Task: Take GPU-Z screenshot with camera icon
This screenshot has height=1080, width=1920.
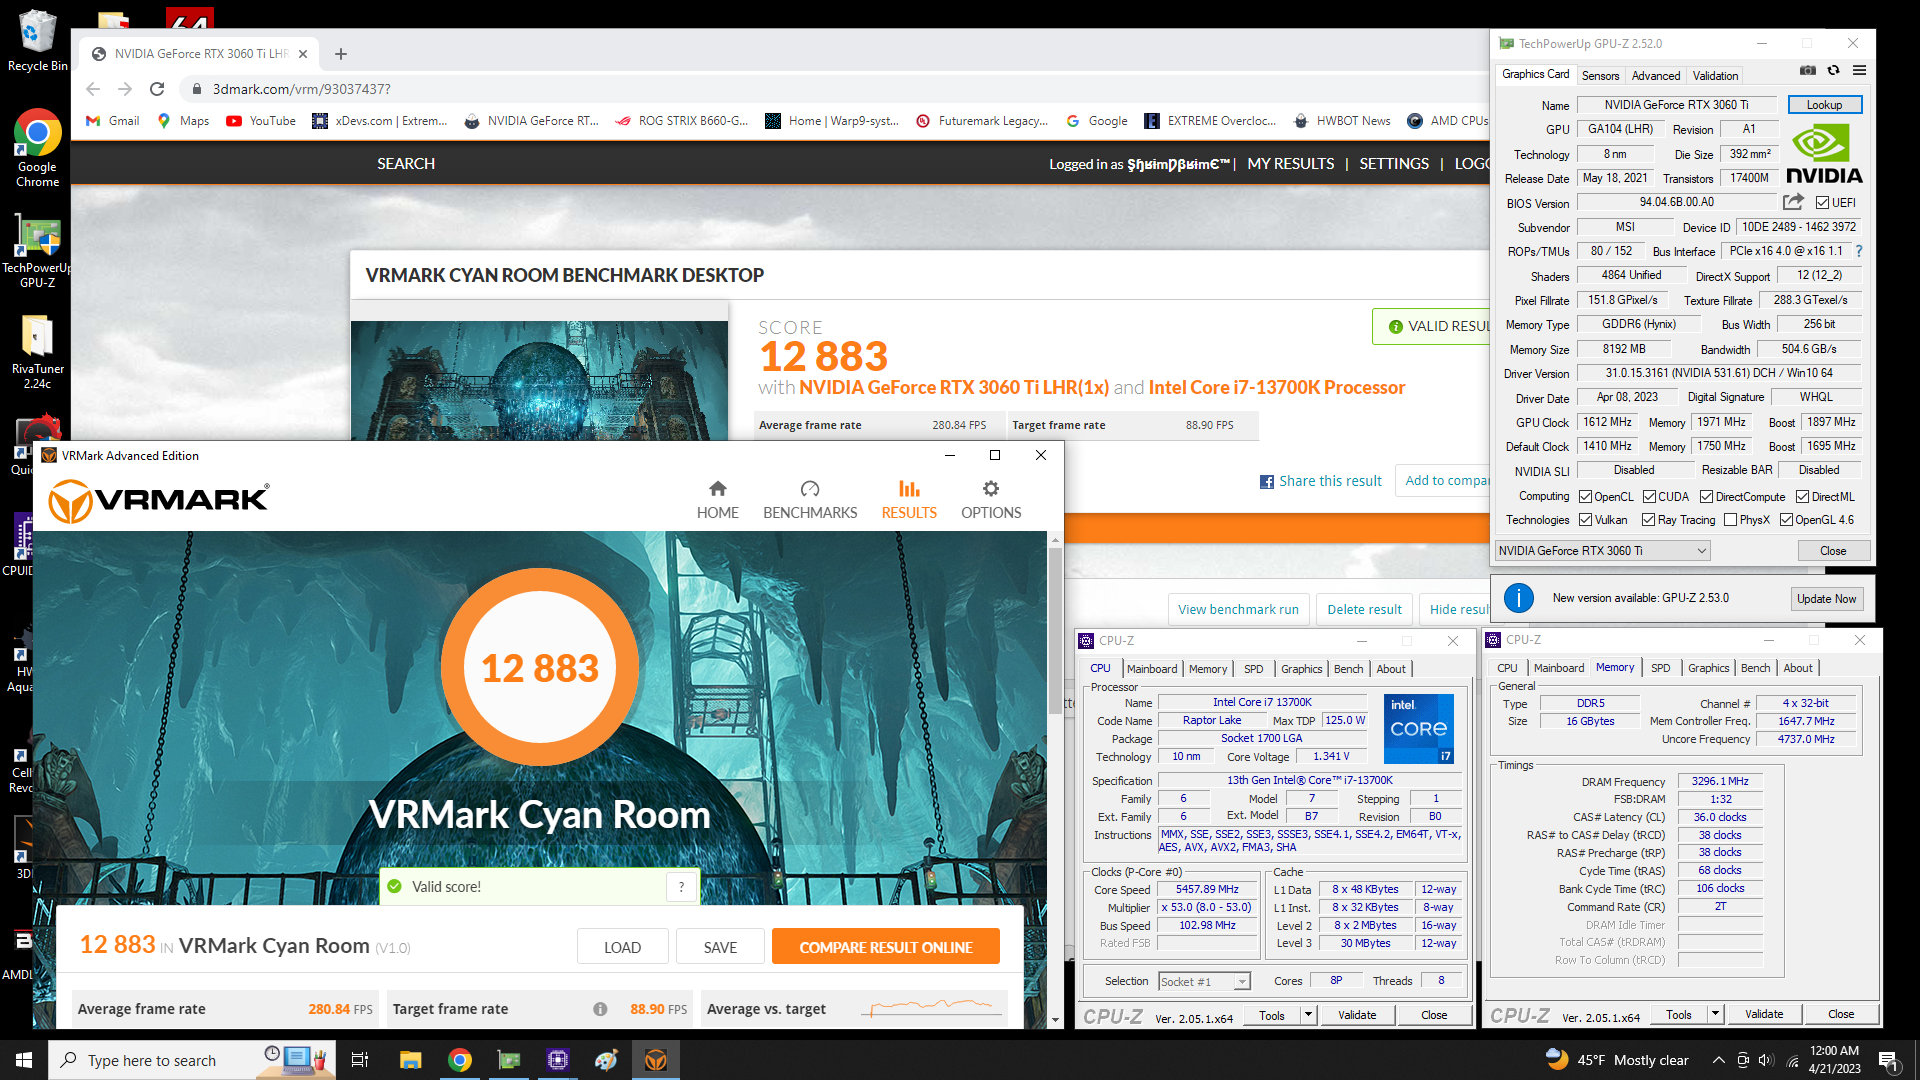Action: pos(1808,71)
